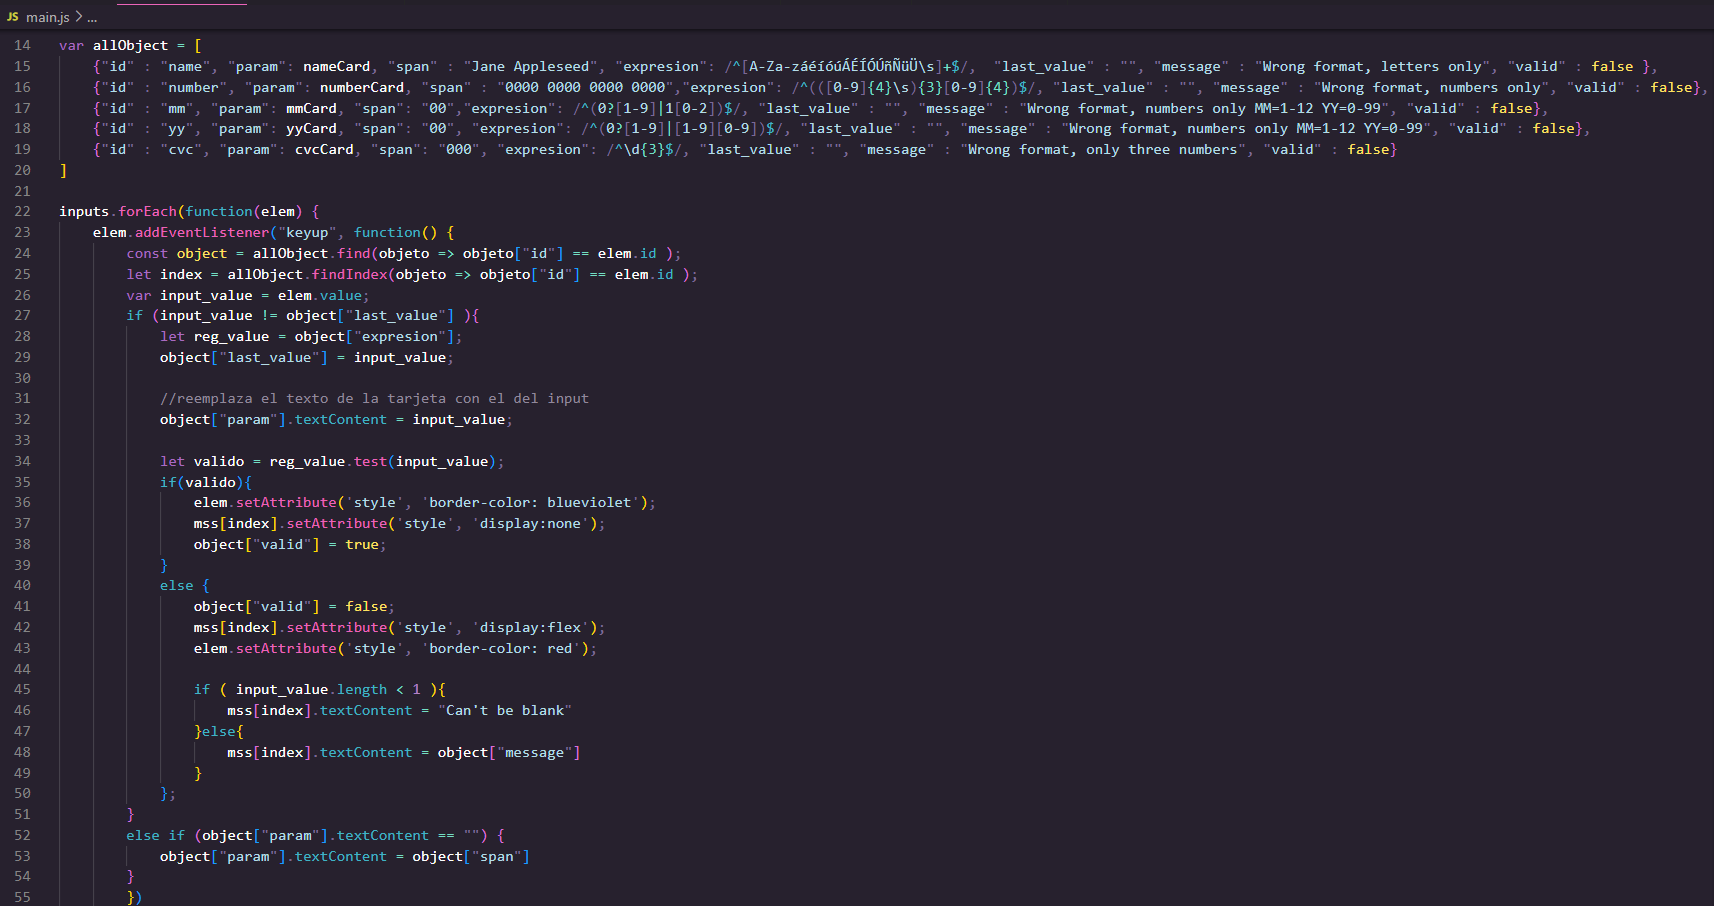Click the "Can't be blank" string
Viewport: 1714px width, 906px height.
[505, 710]
